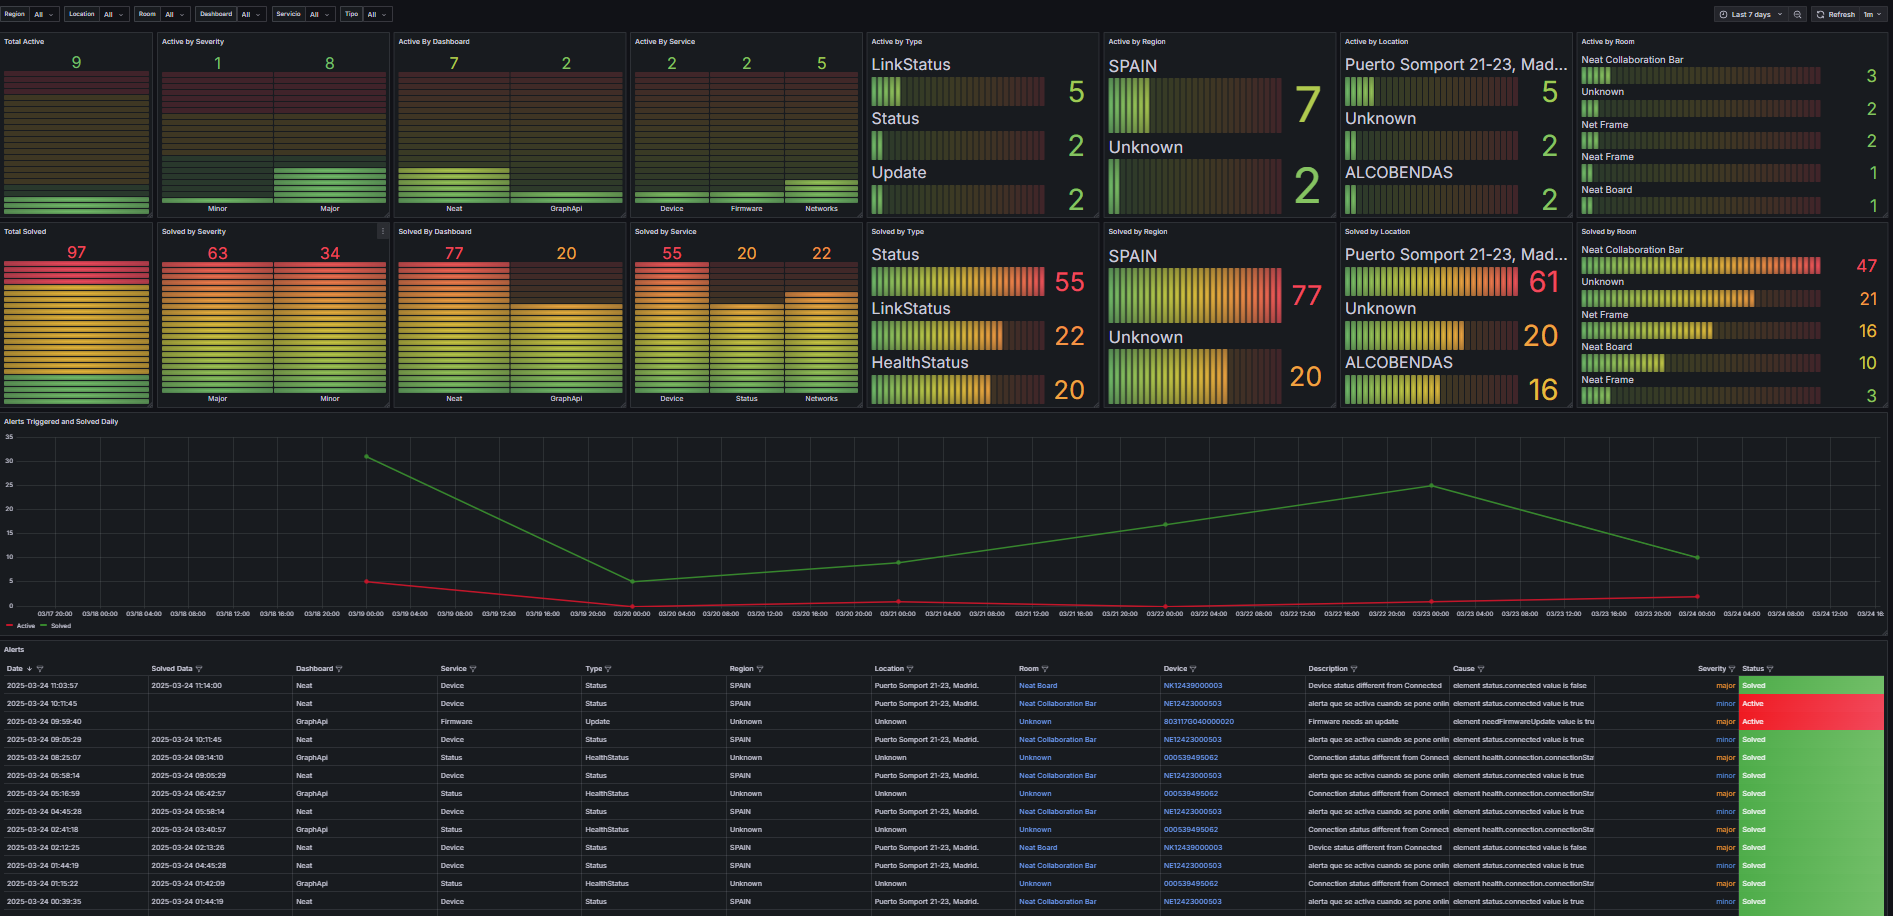Select the Location filter label
Screen dimensions: 1893x916
[81, 14]
